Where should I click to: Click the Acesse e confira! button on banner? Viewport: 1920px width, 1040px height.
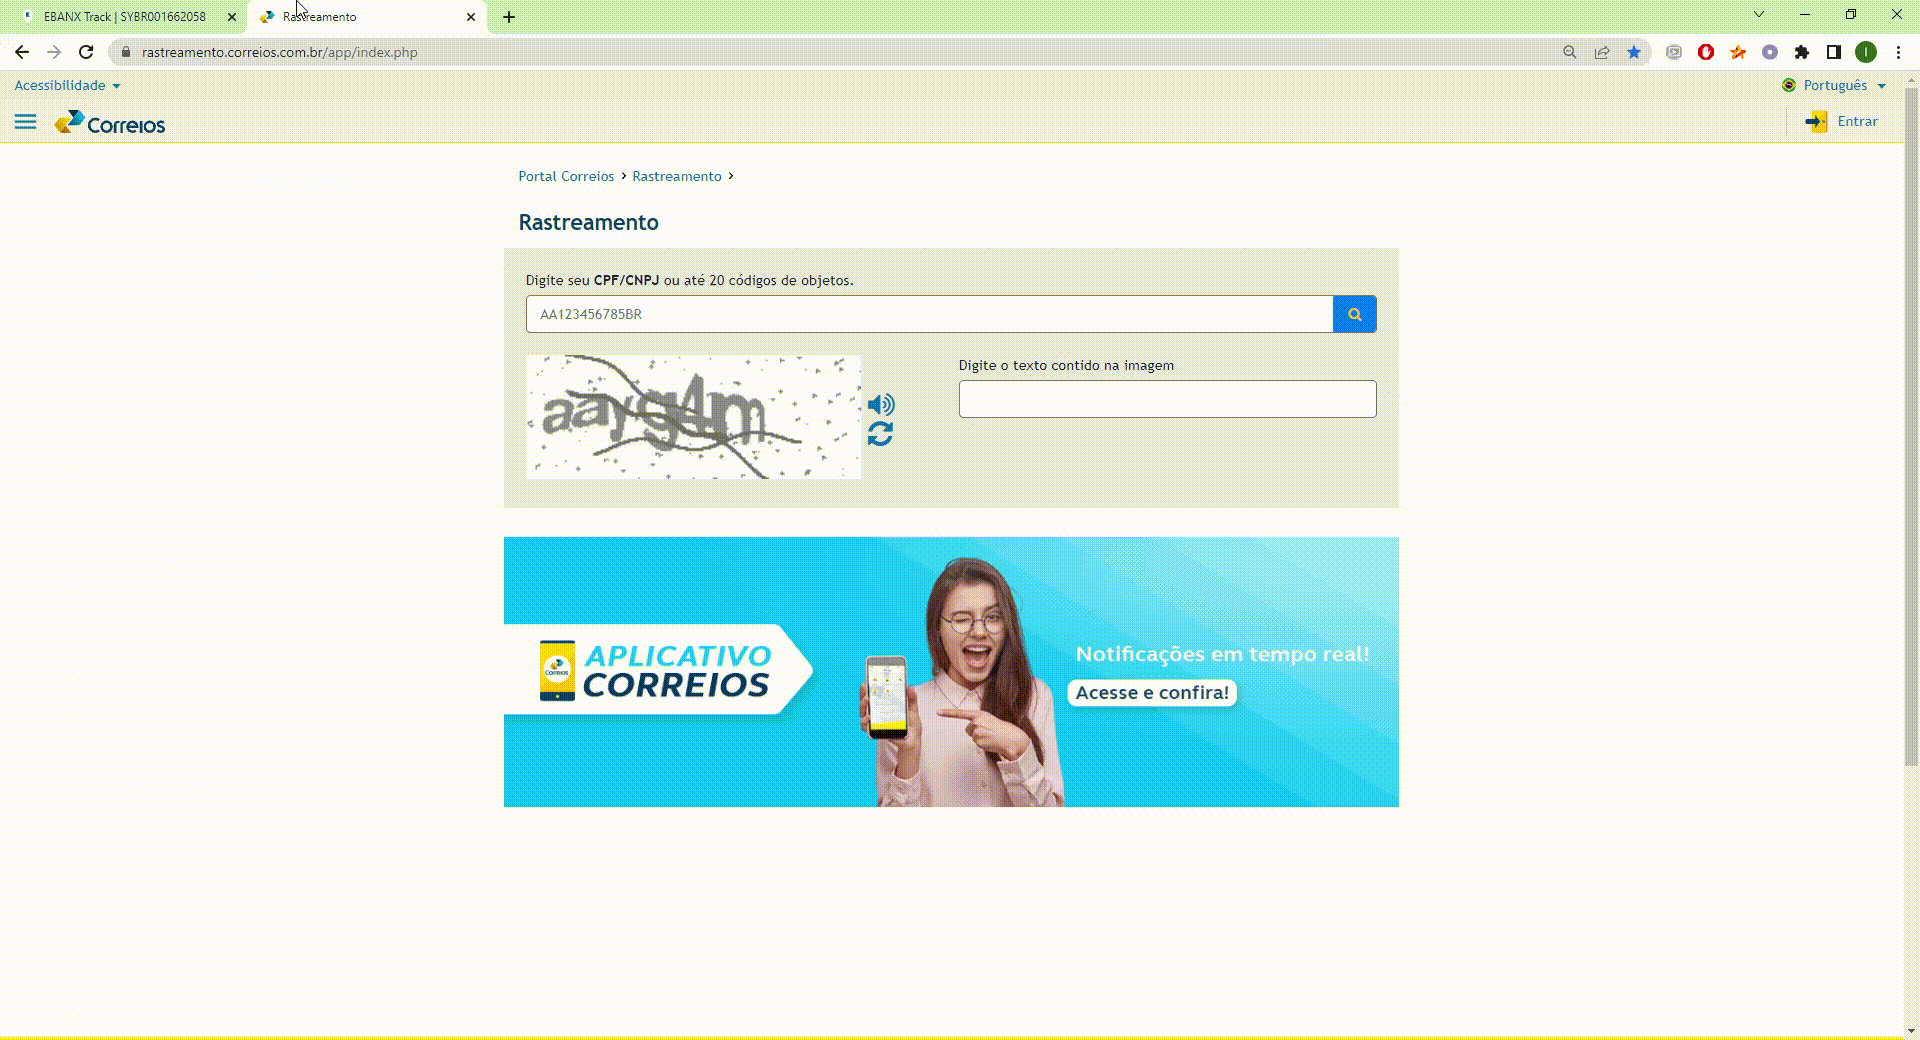(1152, 693)
